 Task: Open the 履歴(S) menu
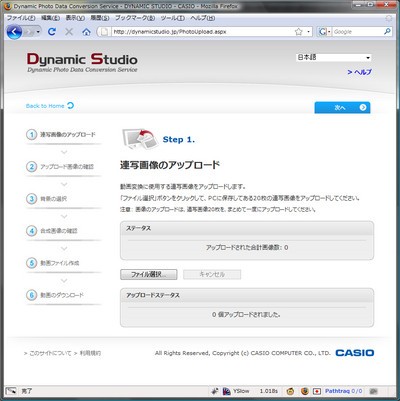pos(100,18)
